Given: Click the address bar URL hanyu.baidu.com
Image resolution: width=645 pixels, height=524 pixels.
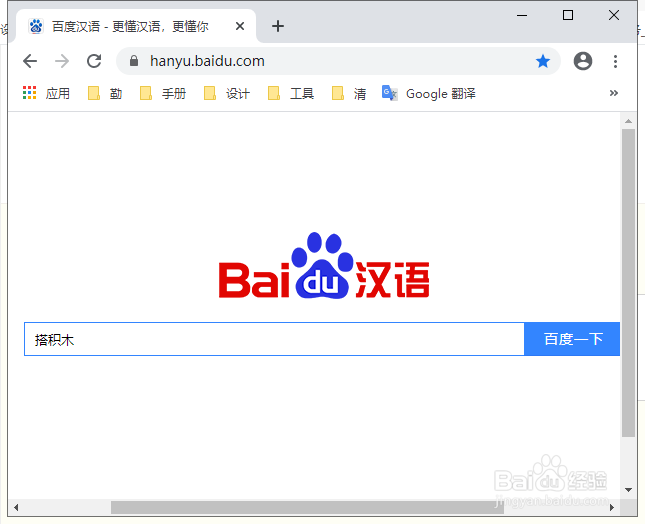Looking at the screenshot, I should coord(207,61).
